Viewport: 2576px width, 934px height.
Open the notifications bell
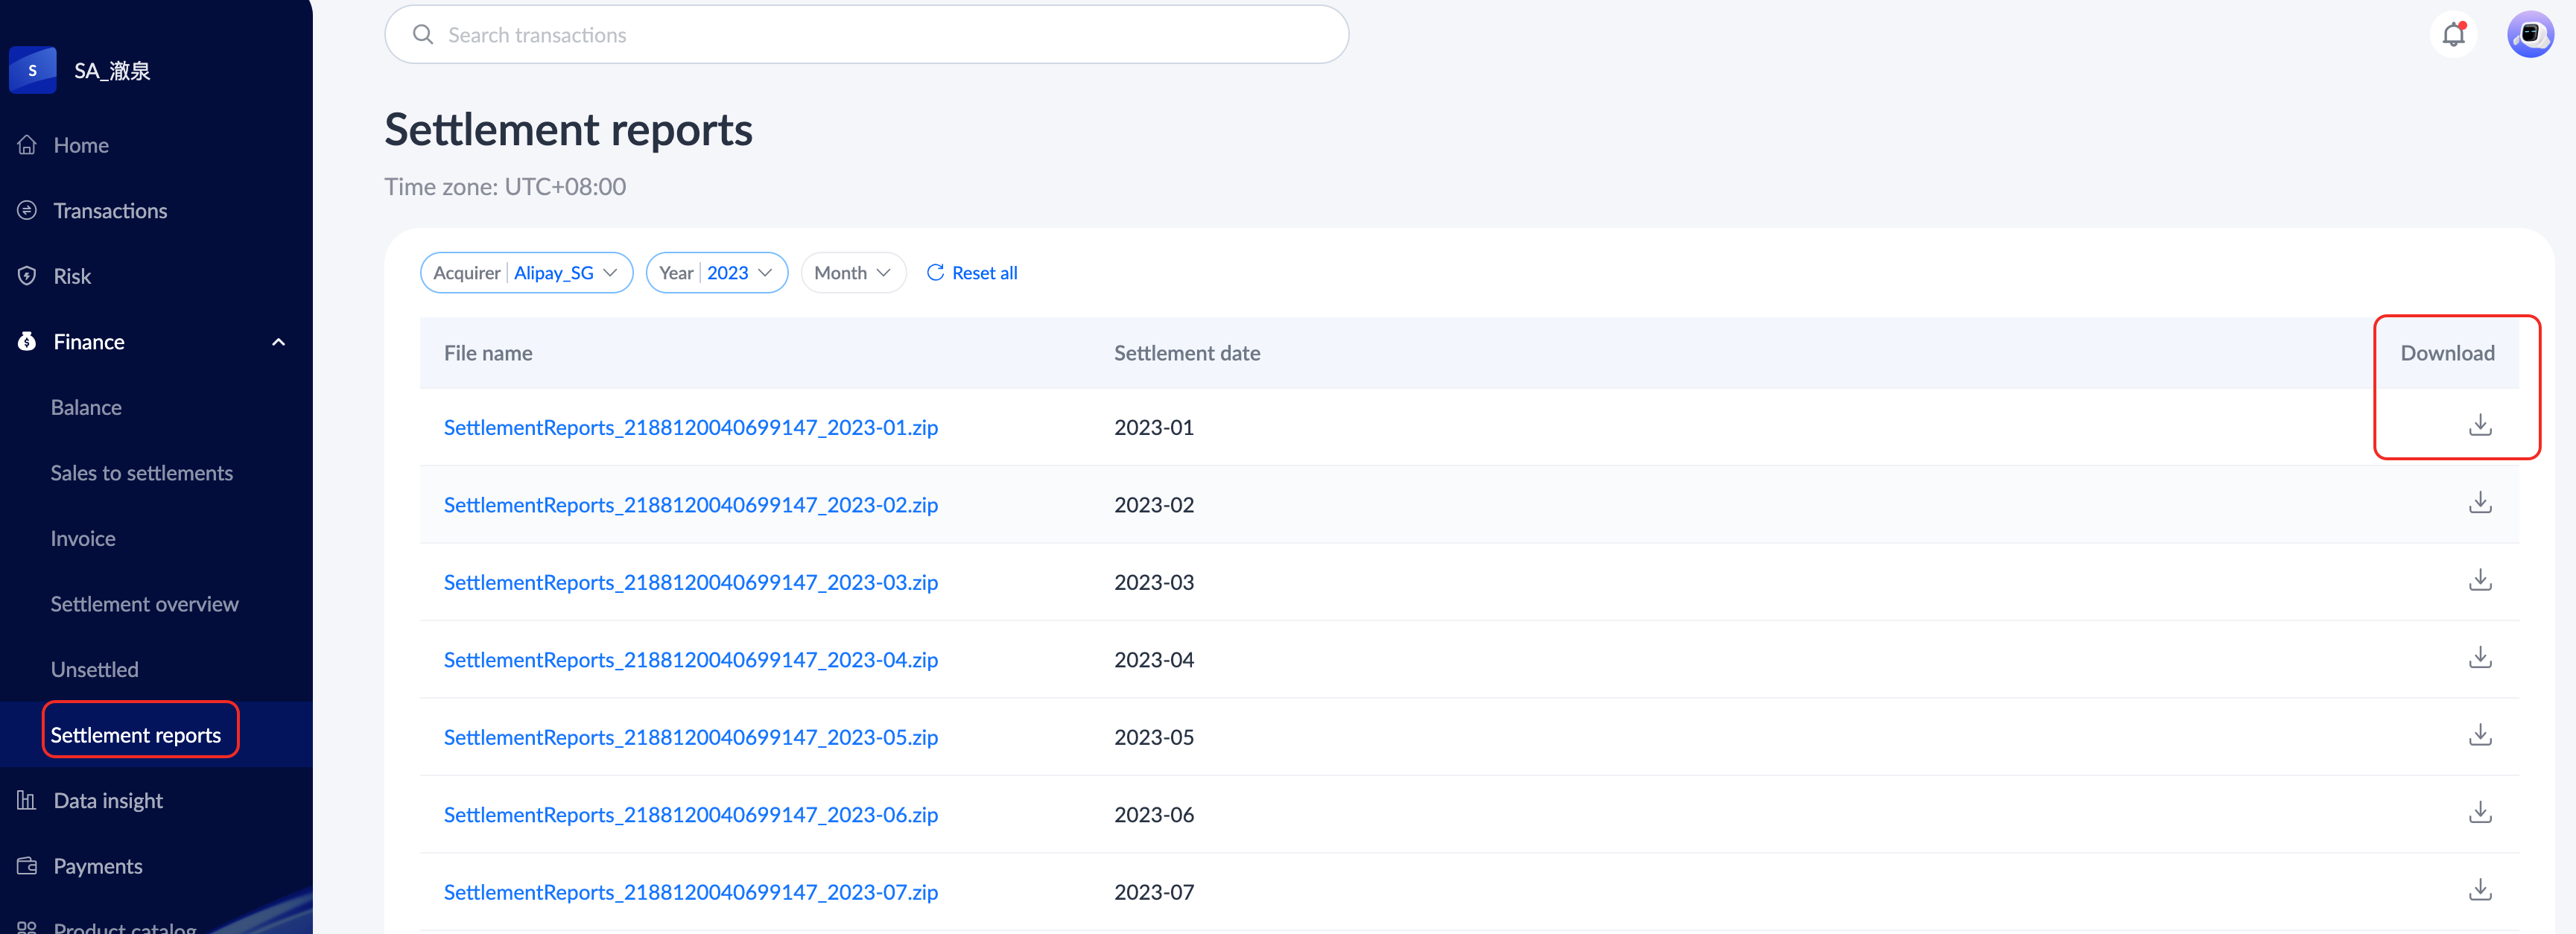(2453, 35)
